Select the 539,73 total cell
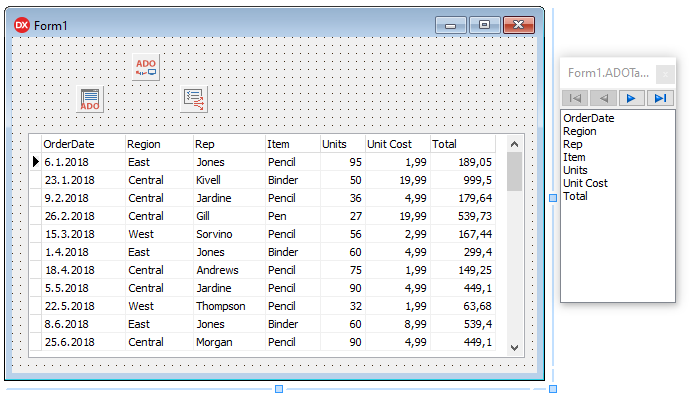This screenshot has width=694, height=400. 463,216
